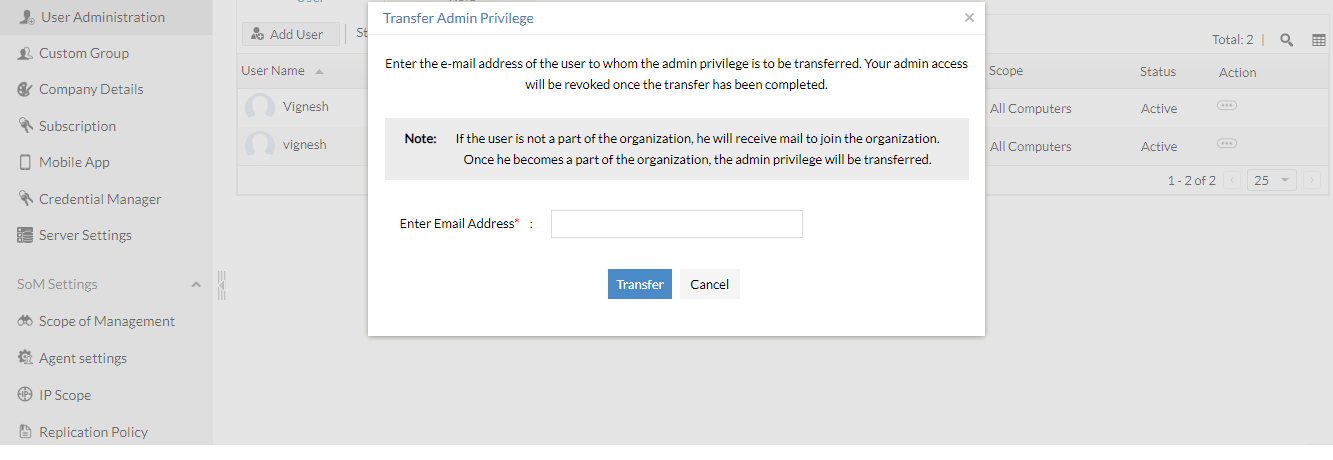Click the Server Settings icon

click(25, 235)
